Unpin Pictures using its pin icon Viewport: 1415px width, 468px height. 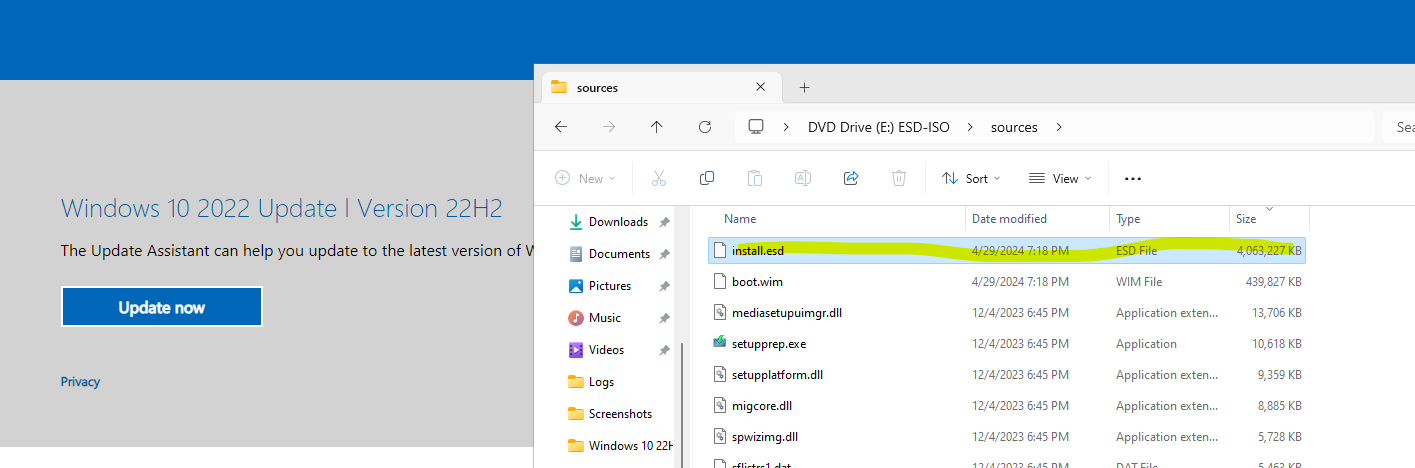[x=665, y=286]
